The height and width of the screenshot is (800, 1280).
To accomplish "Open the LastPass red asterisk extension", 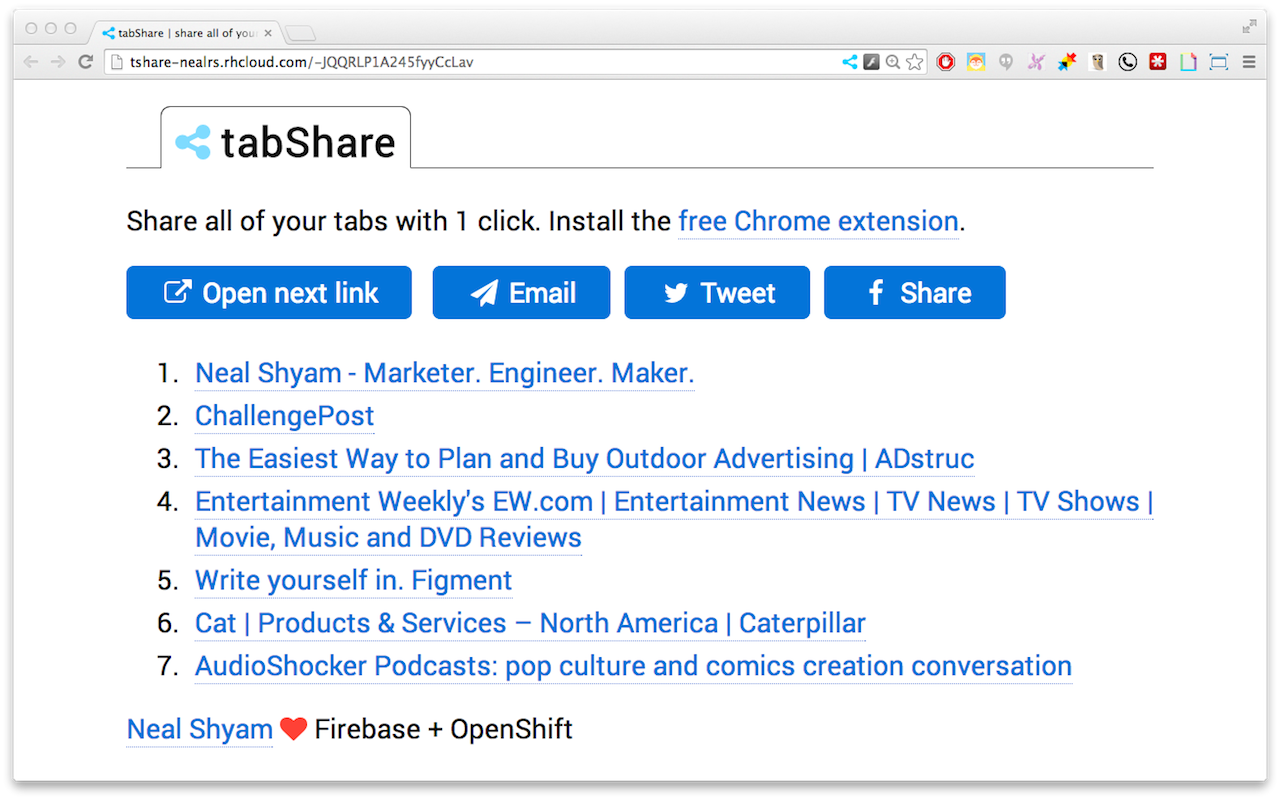I will tap(1158, 62).
